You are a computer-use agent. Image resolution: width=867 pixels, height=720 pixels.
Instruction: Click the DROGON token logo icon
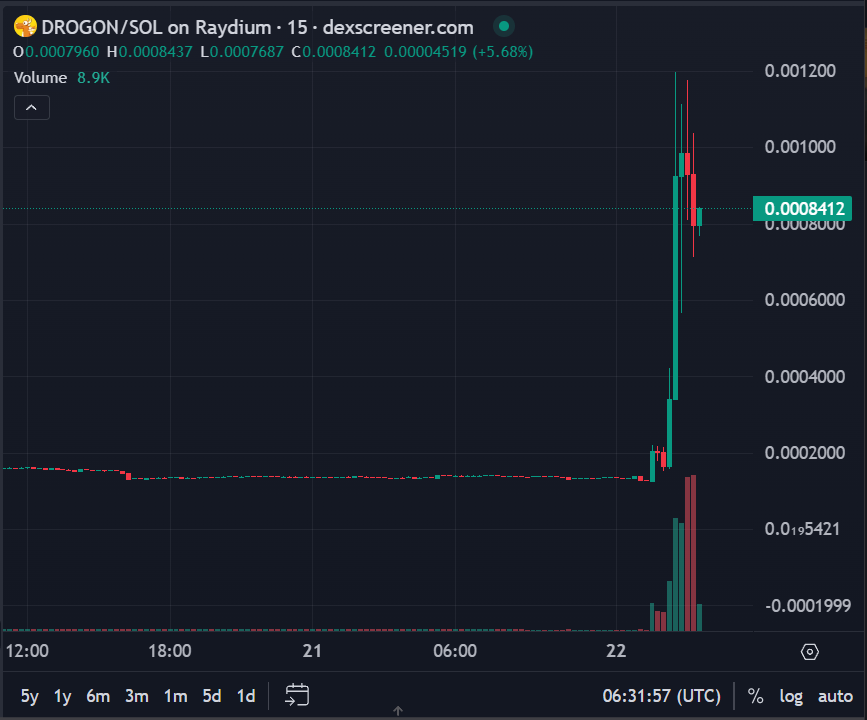pyautogui.click(x=25, y=27)
